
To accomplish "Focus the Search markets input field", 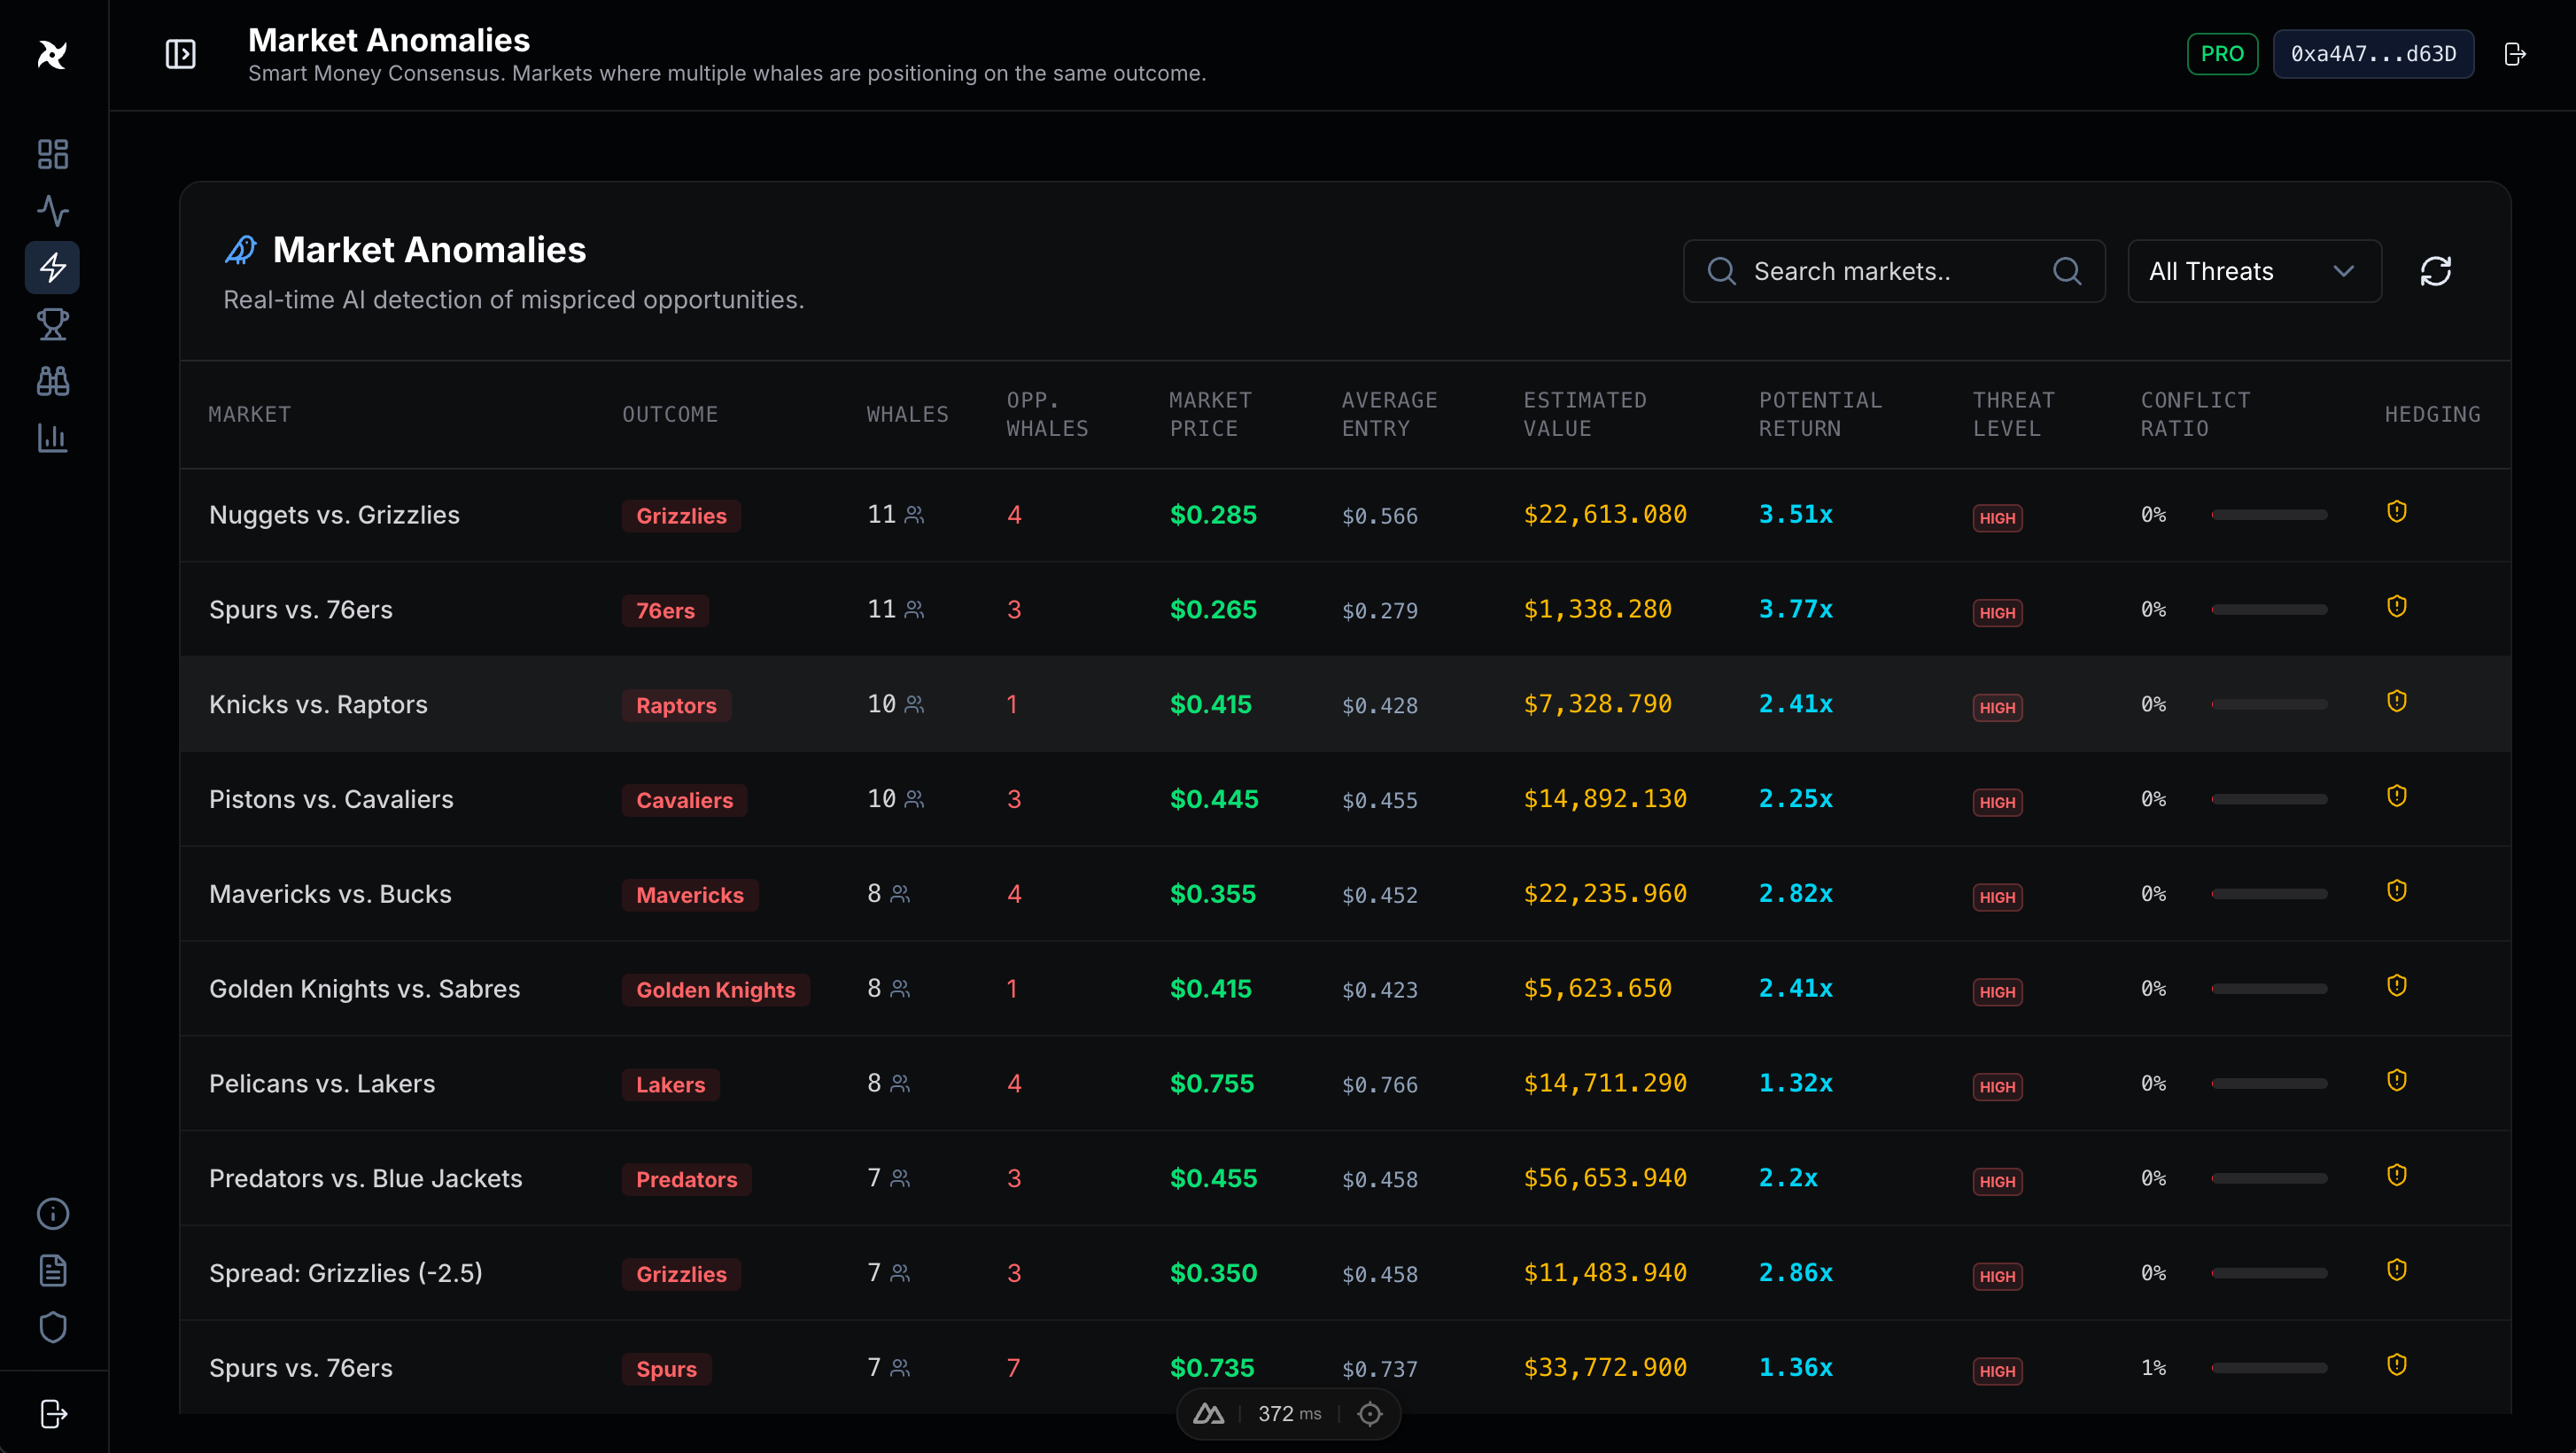I will pos(1893,271).
